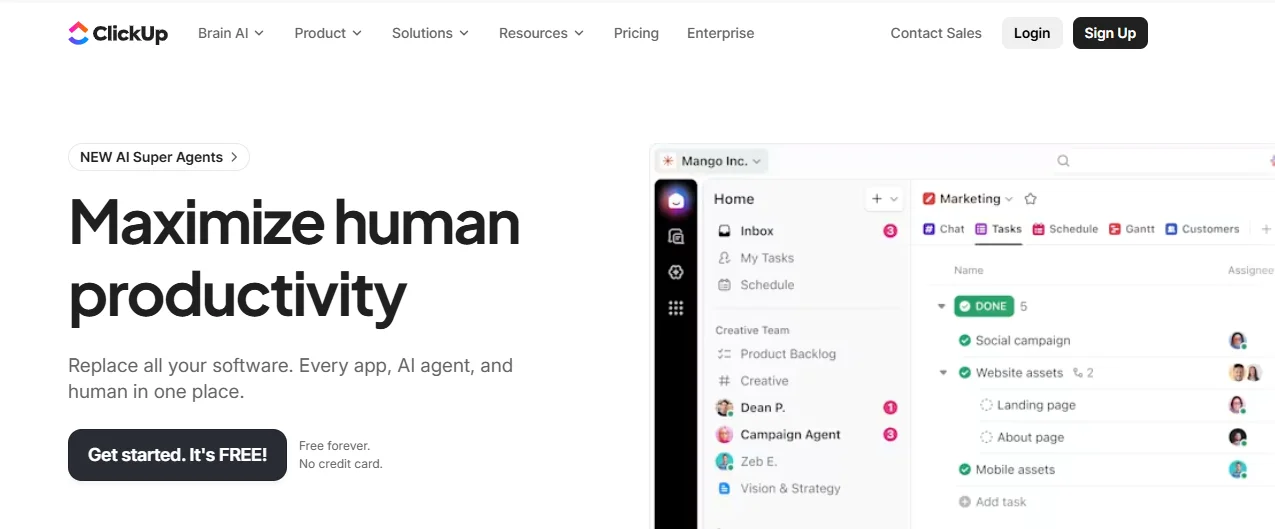Click the hash icon next to Creative

click(725, 381)
